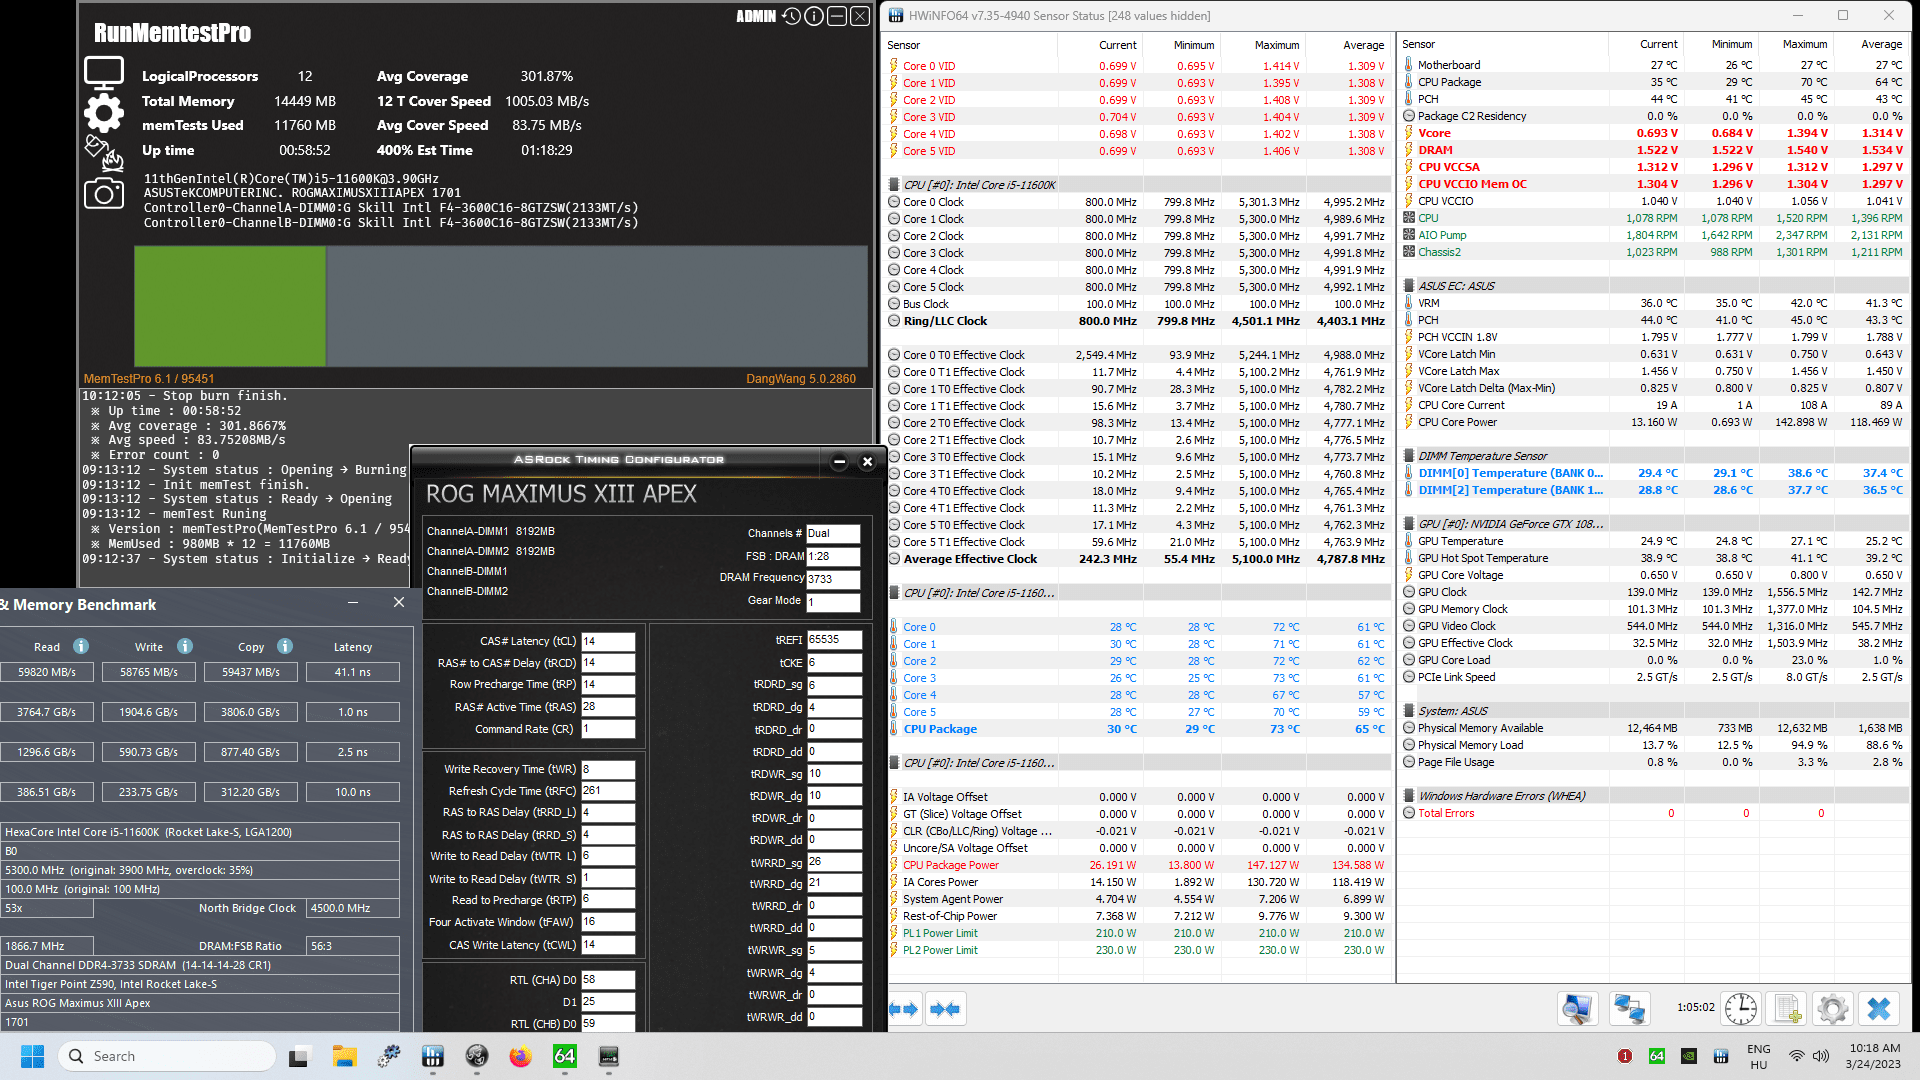The width and height of the screenshot is (1920, 1080).
Task: Minimize ASRock Timing Configurator window
Action: click(840, 461)
